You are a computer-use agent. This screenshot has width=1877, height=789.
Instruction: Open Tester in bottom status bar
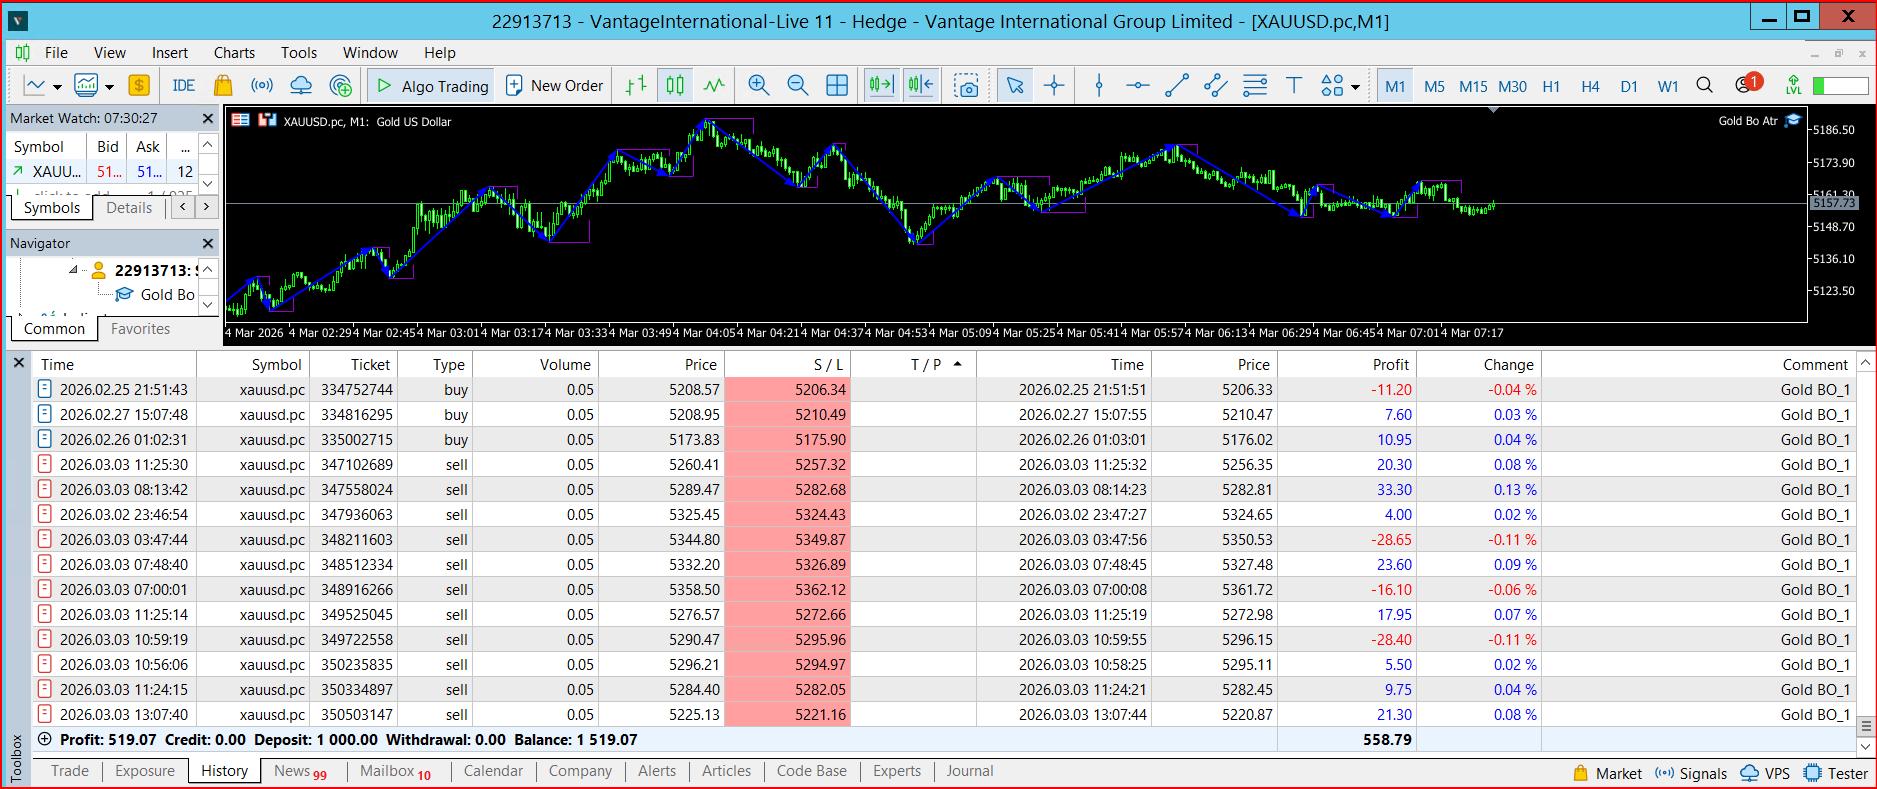pos(1836,773)
